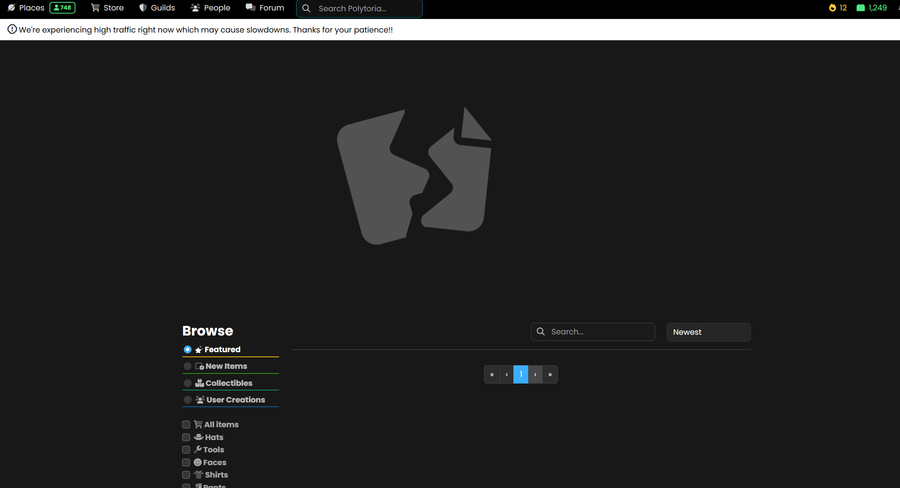Viewport: 900px width, 488px height.
Task: Click the Forum chat bubbles icon
Action: (x=250, y=7)
